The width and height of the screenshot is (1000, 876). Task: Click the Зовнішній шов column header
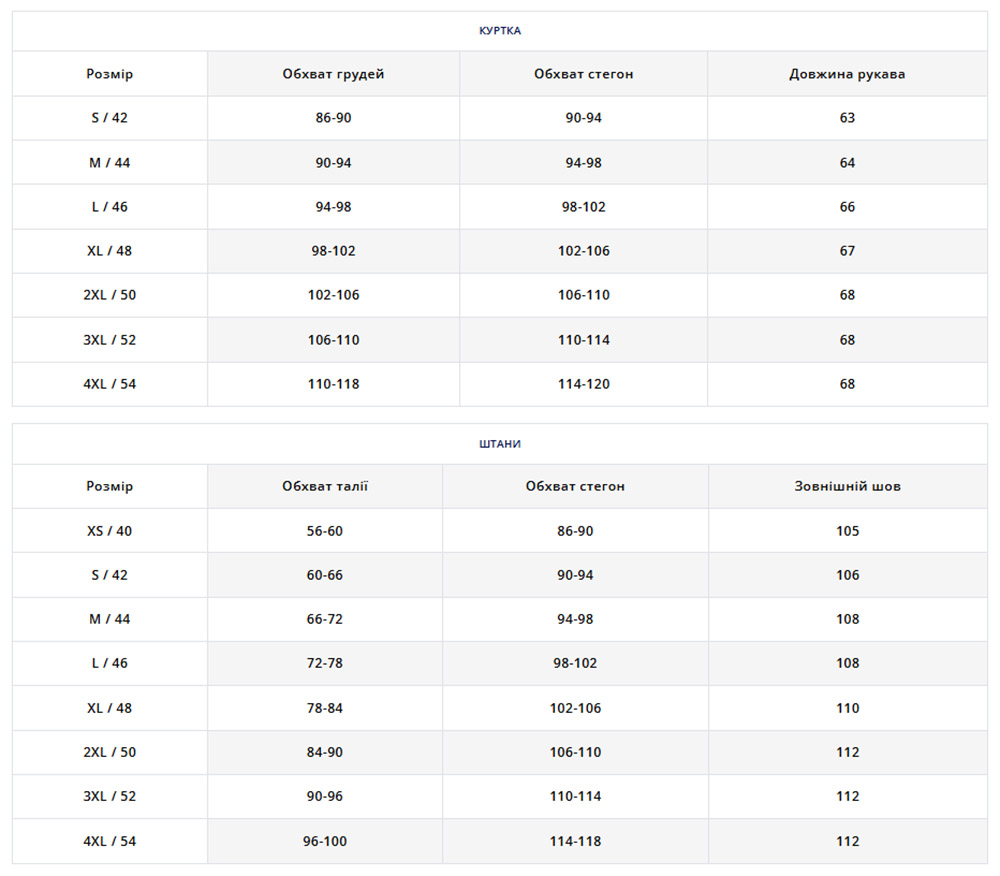[x=847, y=487]
